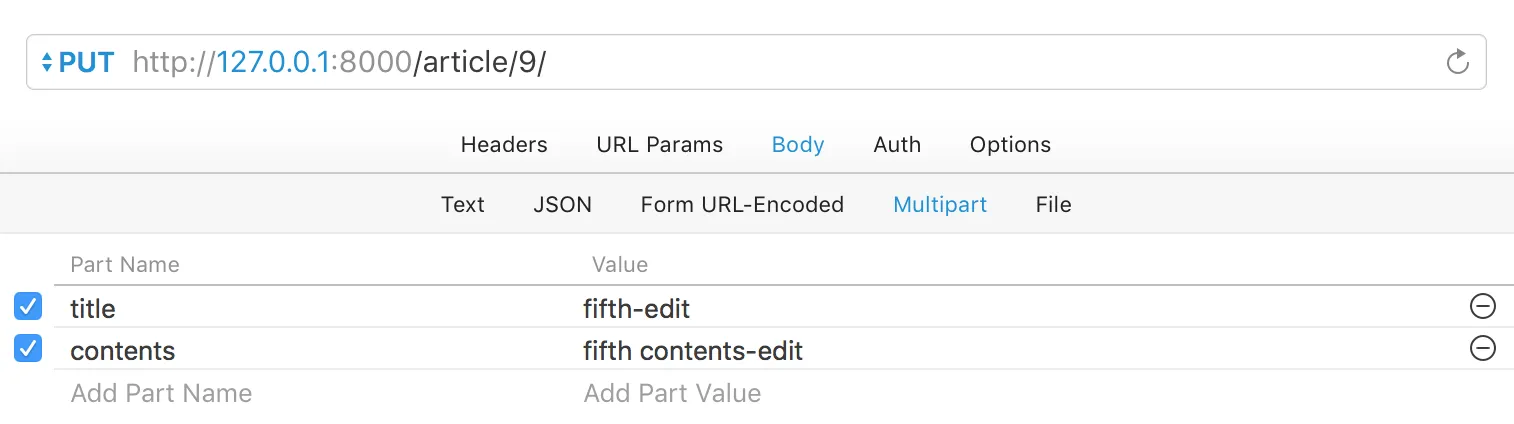Edit the fifth-edit value field
This screenshot has height=424, width=1514.
click(637, 308)
